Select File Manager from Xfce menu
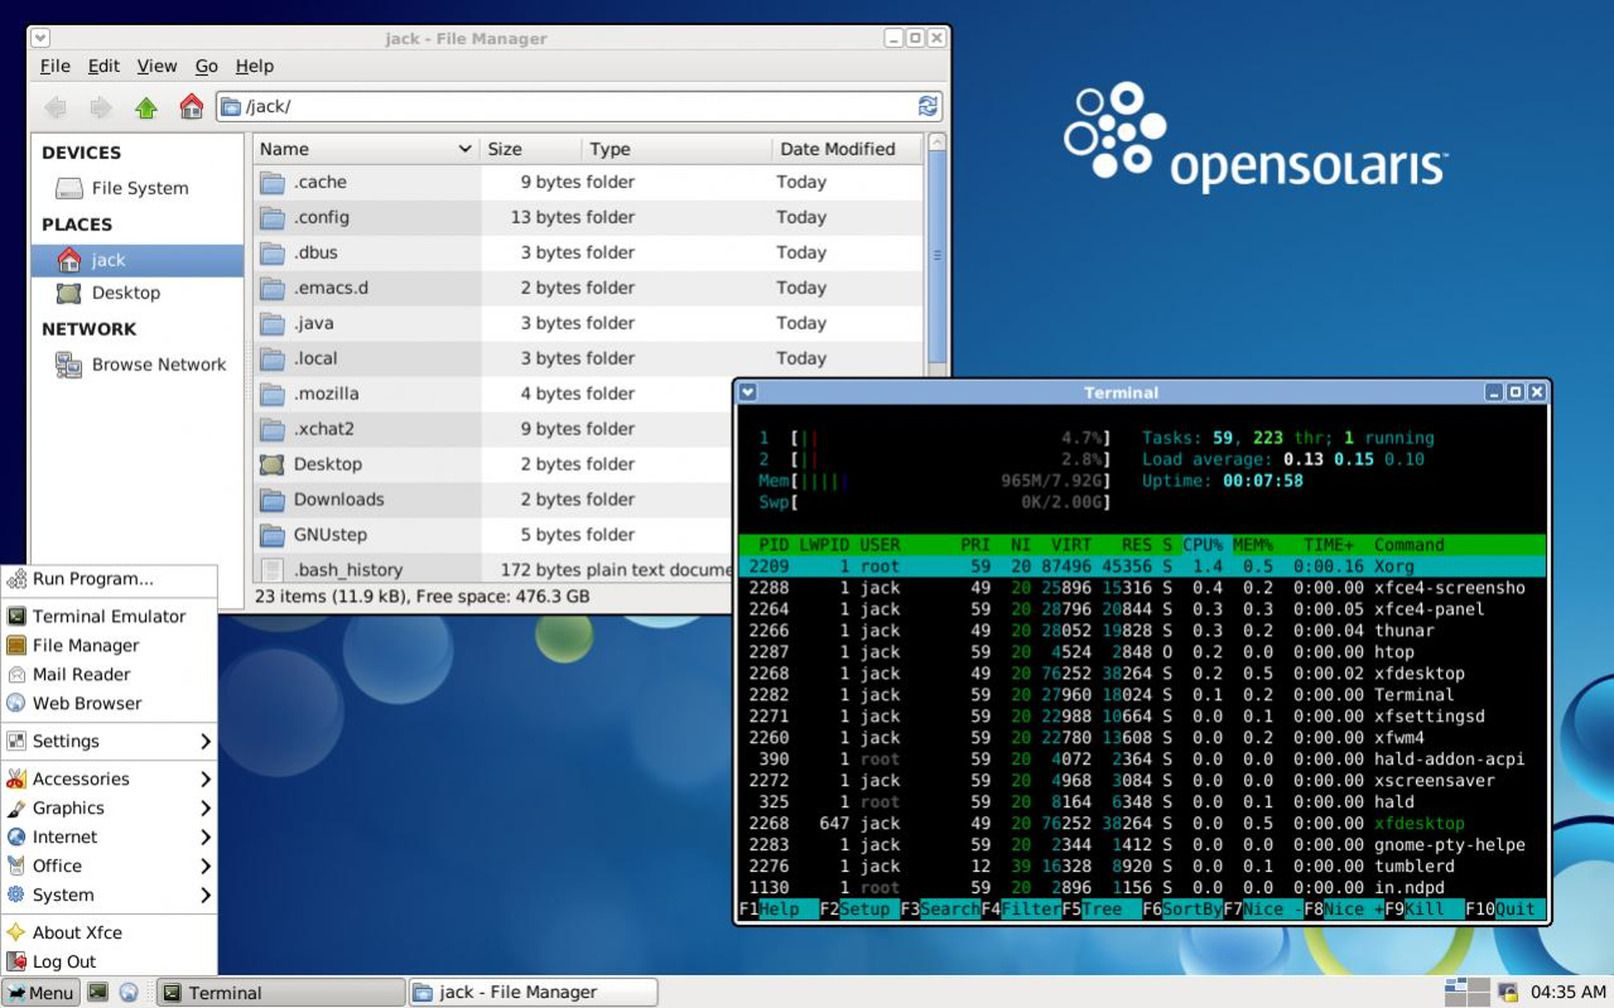This screenshot has width=1614, height=1008. point(109,646)
